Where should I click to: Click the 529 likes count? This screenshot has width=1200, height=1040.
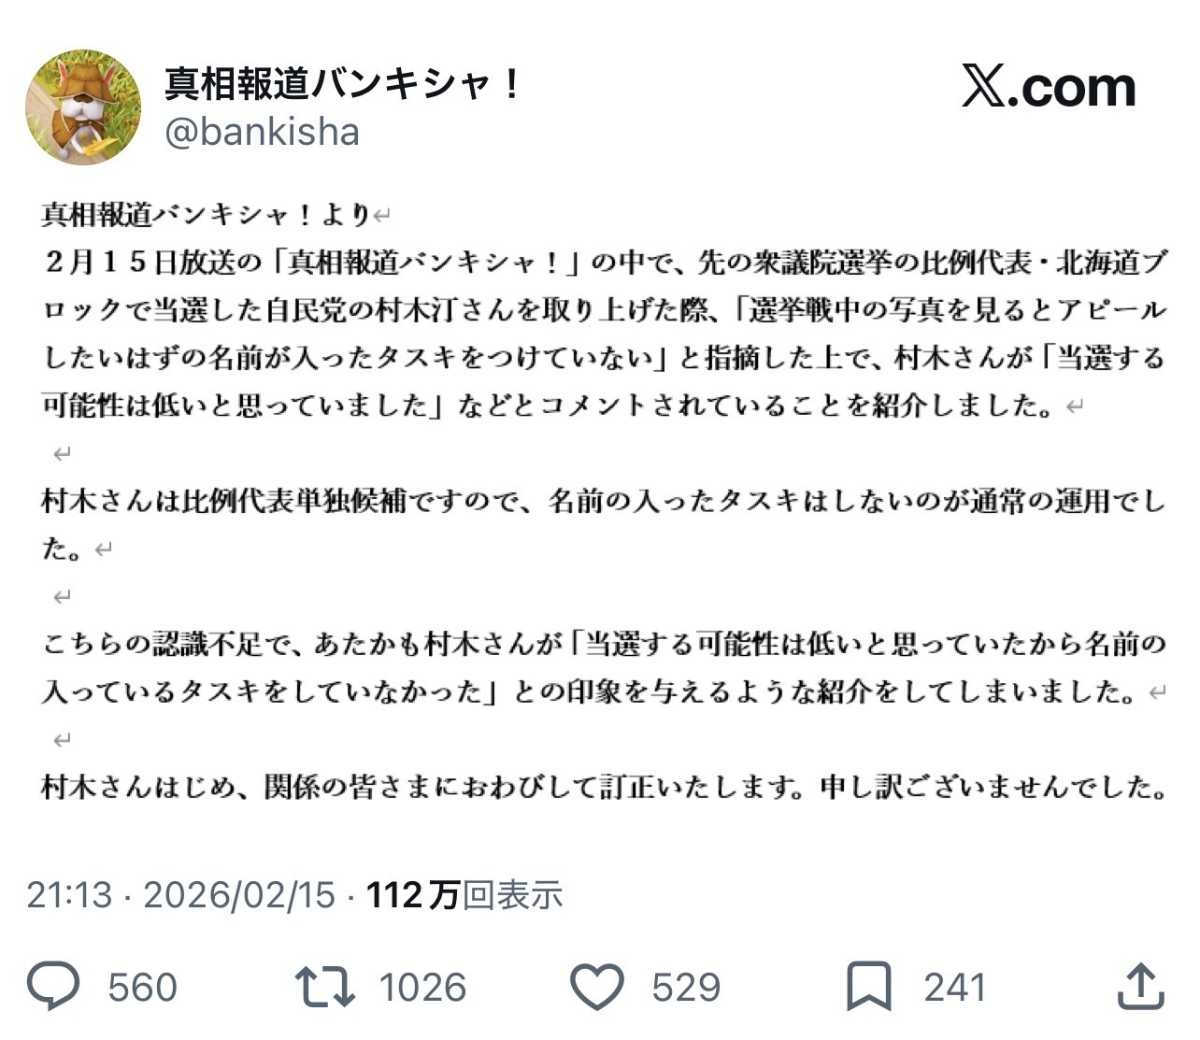(x=686, y=988)
